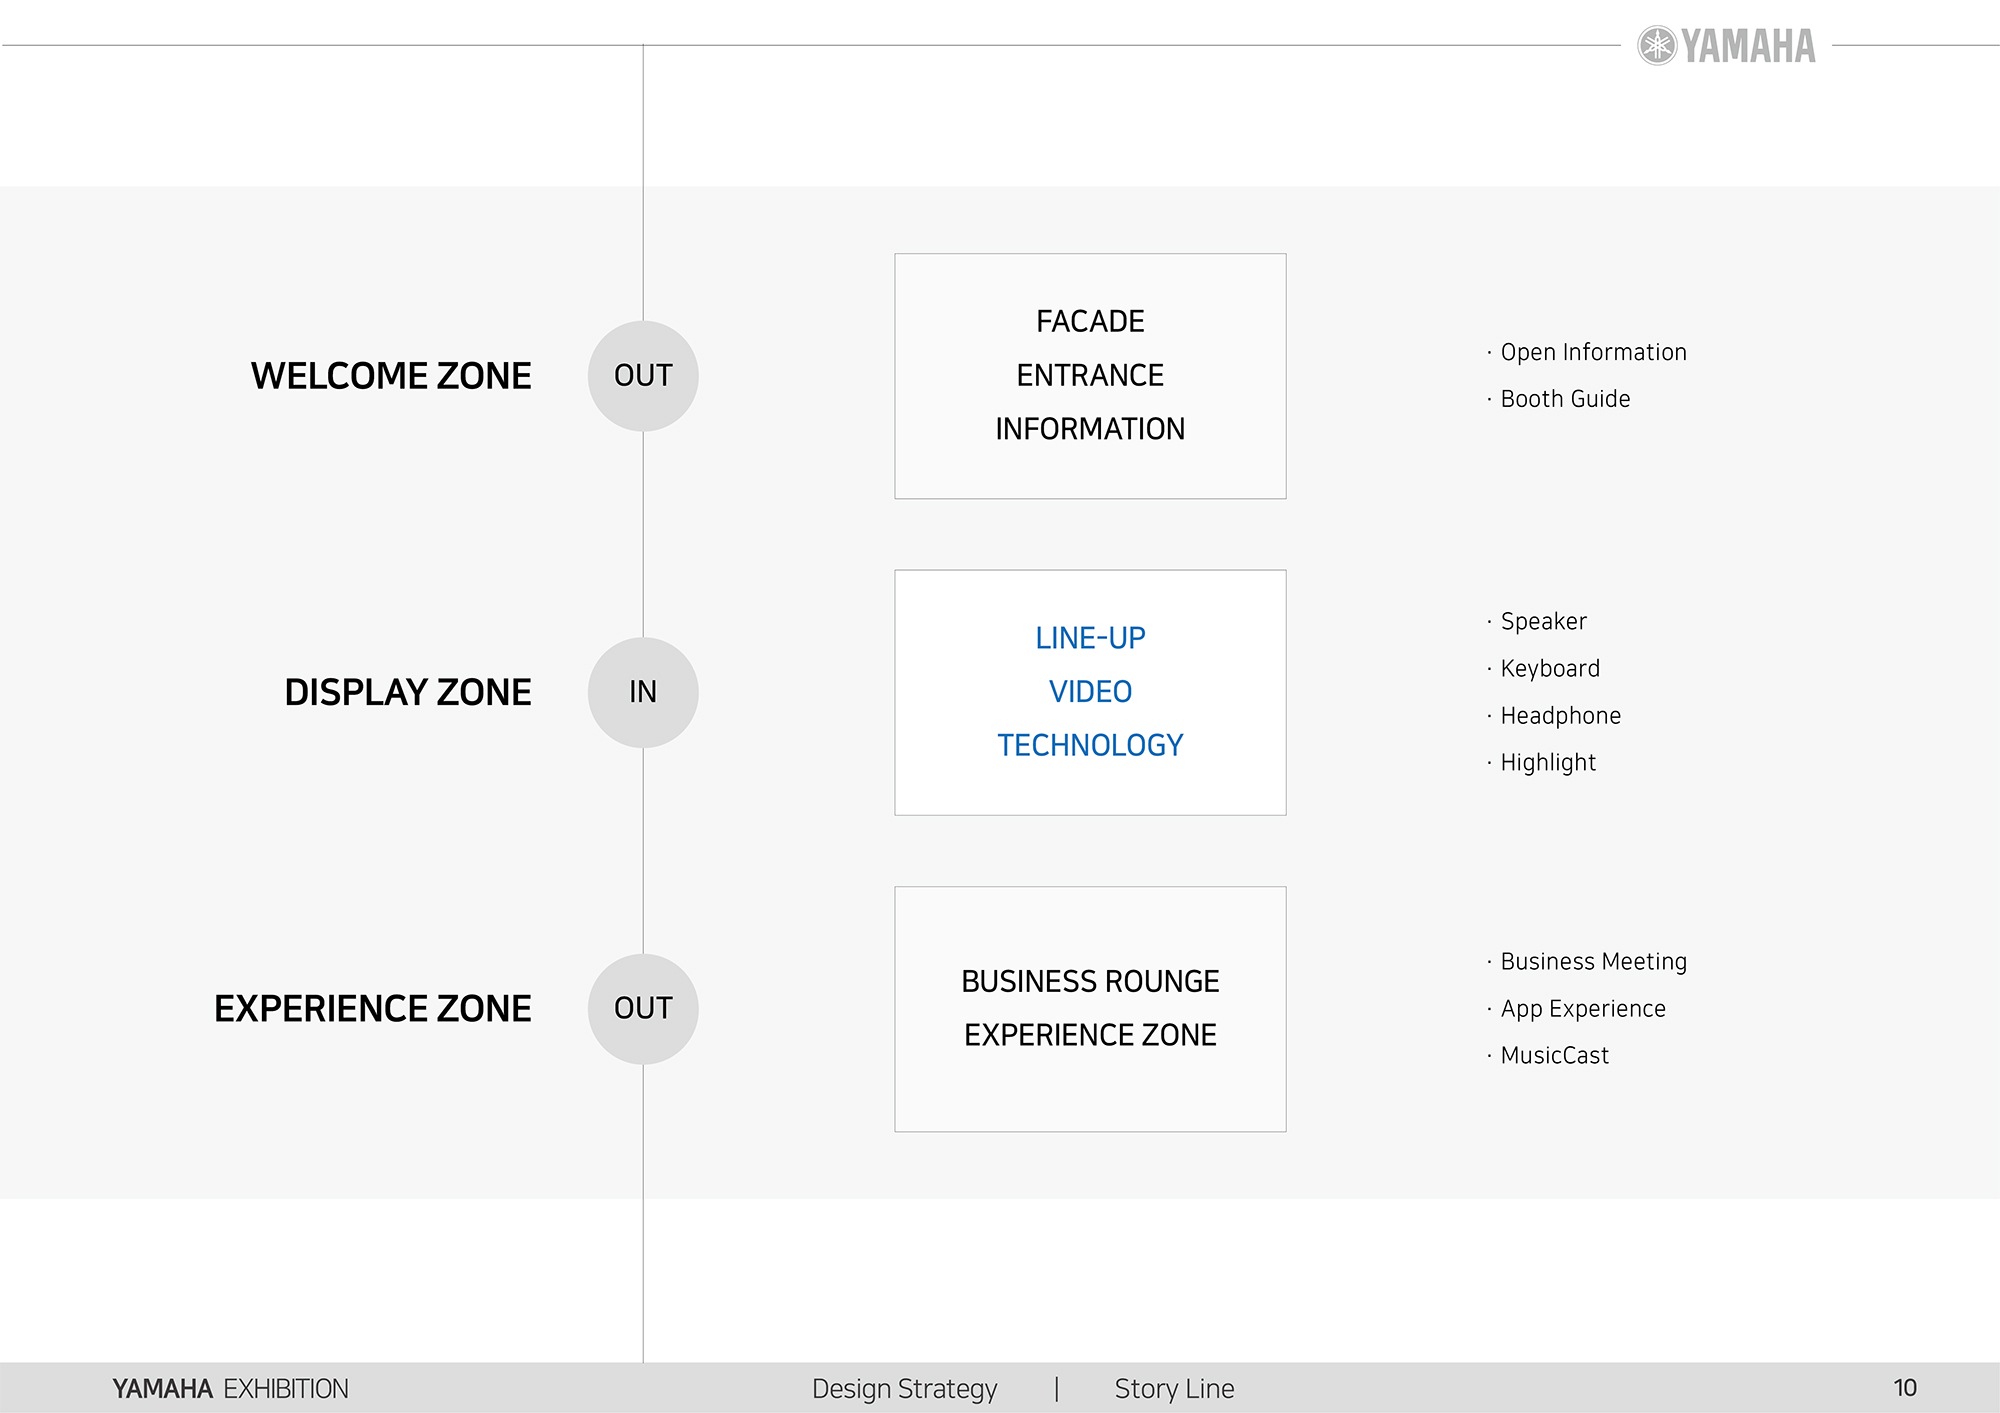Click the OUT circle beside Welcome Zone
The width and height of the screenshot is (2000, 1413).
click(643, 376)
